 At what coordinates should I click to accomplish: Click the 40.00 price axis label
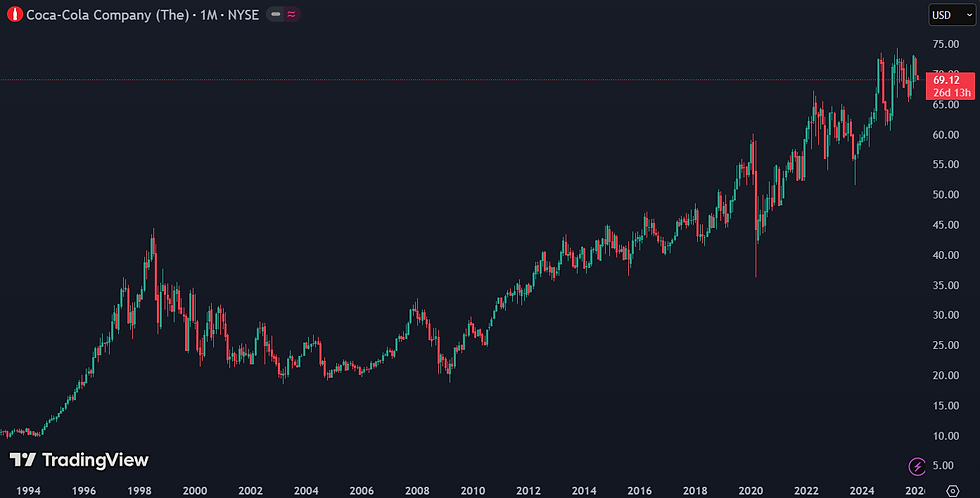click(946, 255)
